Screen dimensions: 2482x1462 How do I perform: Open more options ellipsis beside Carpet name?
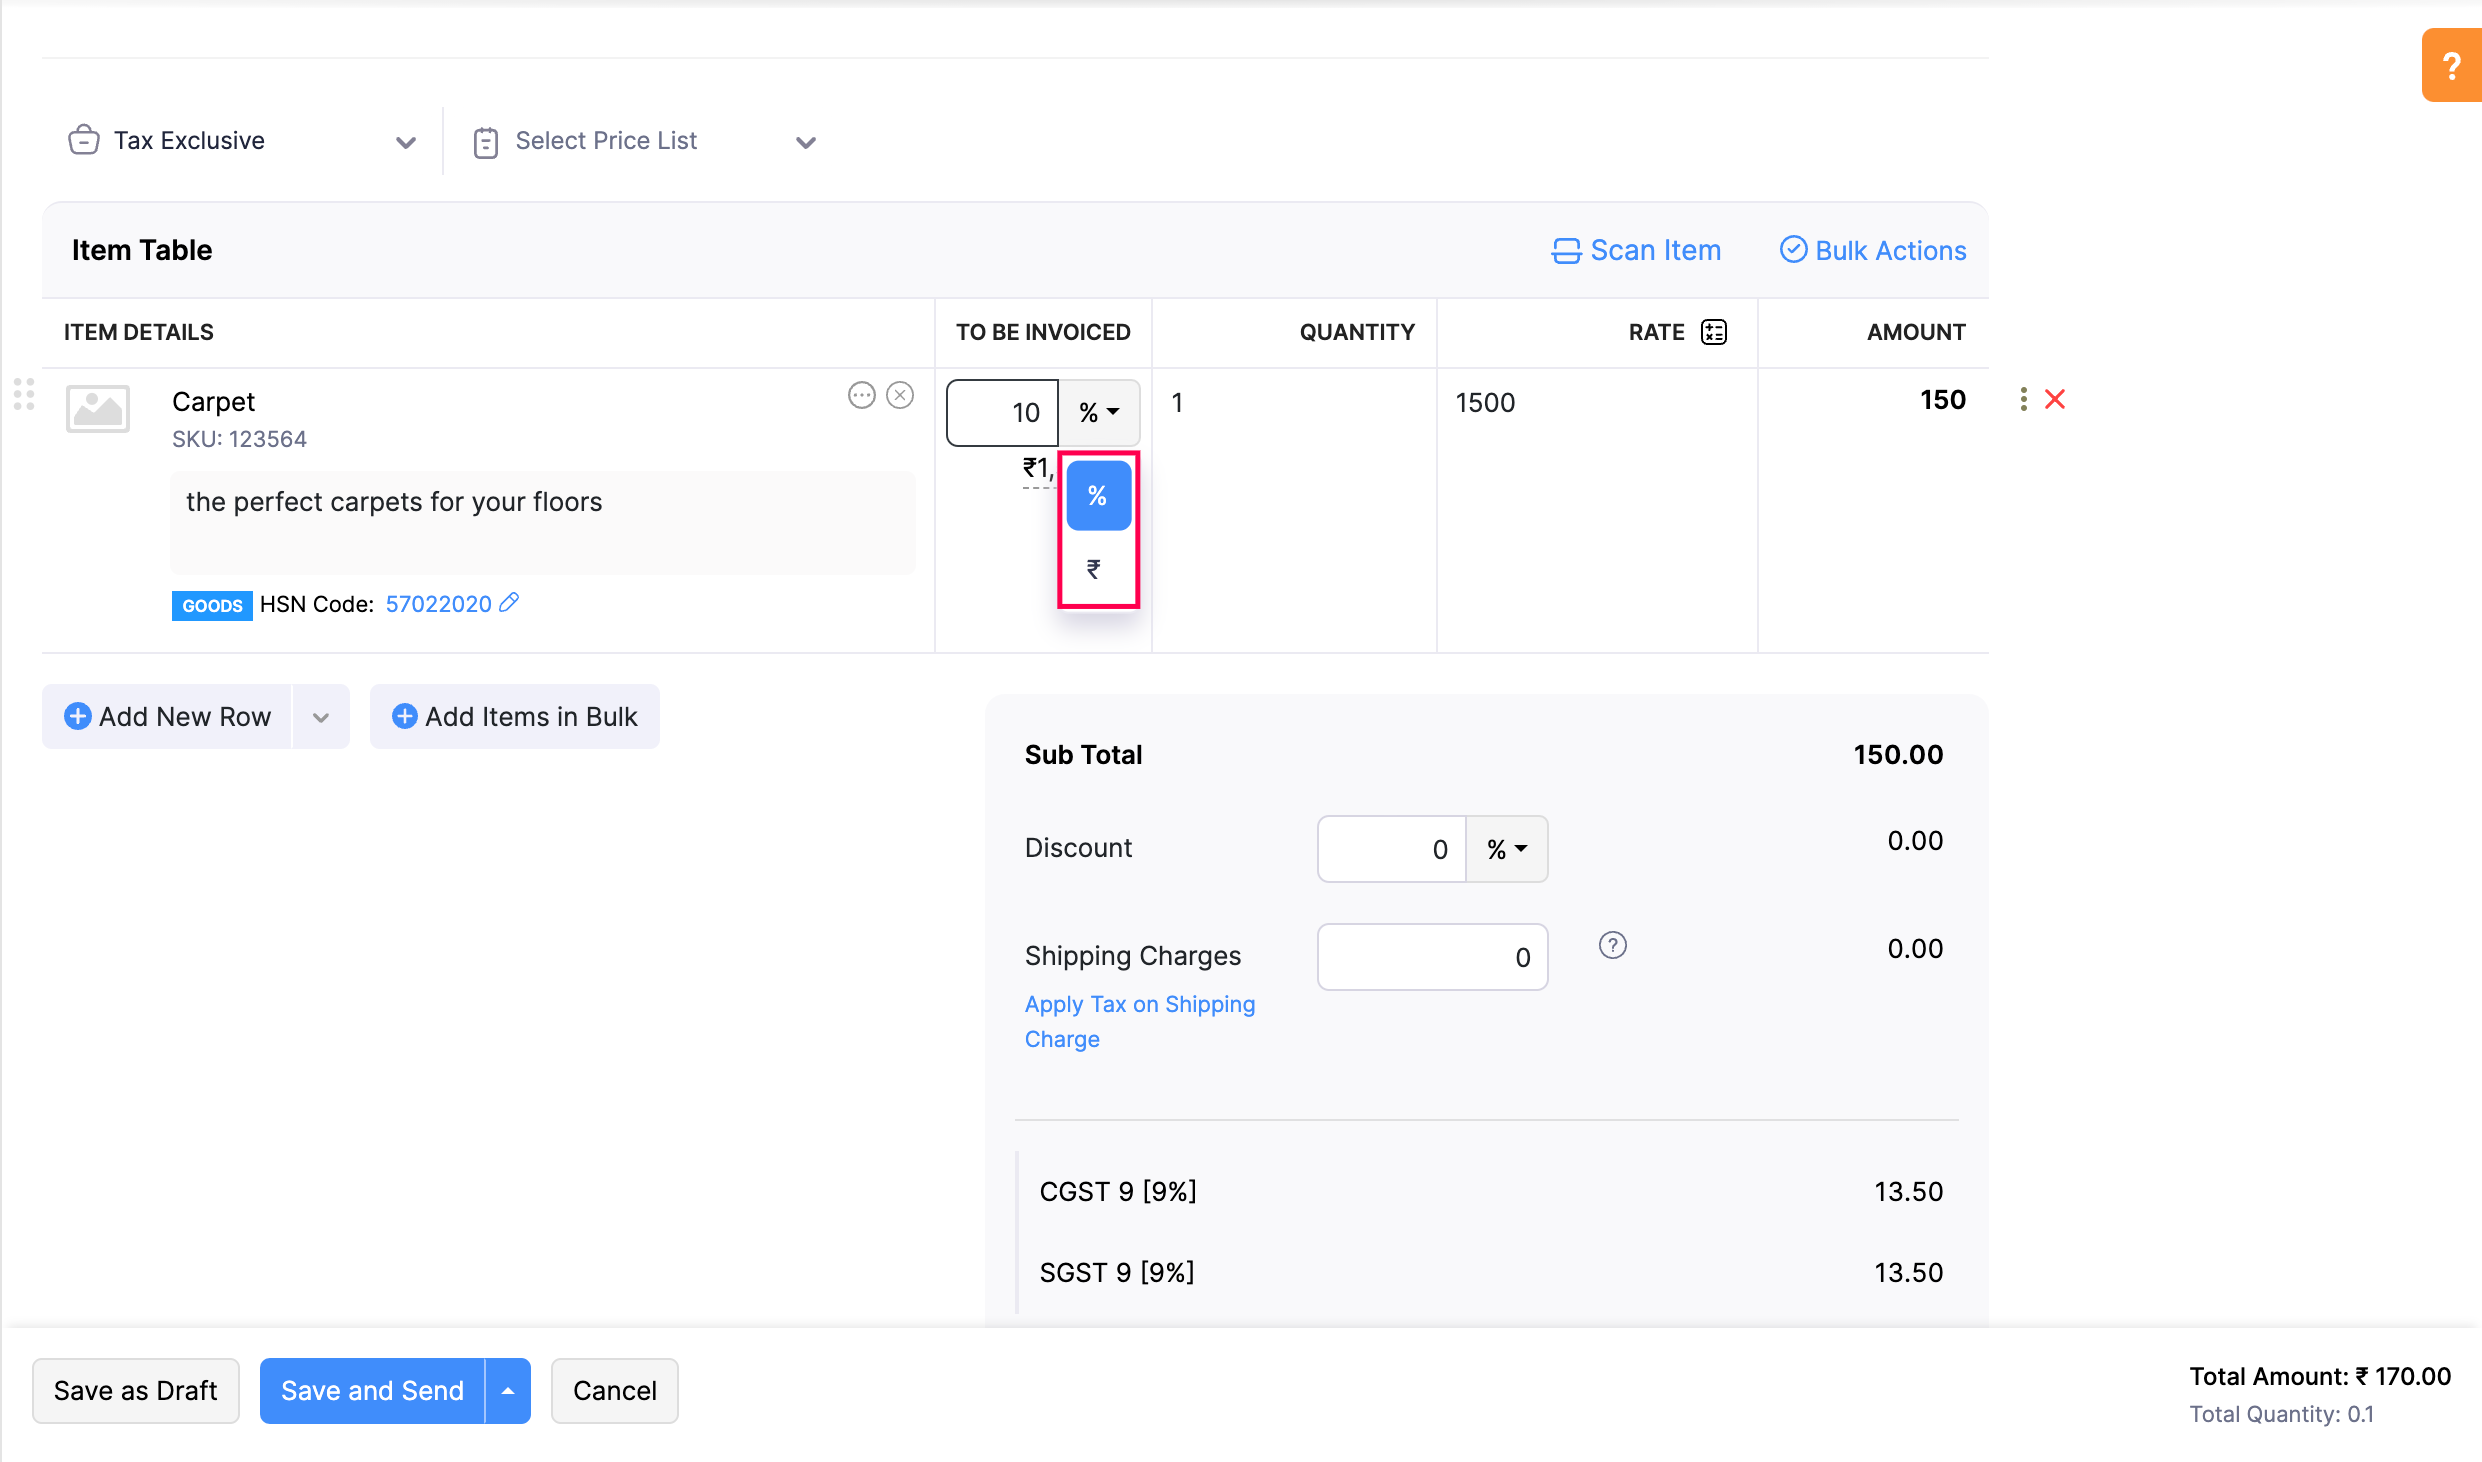click(861, 396)
